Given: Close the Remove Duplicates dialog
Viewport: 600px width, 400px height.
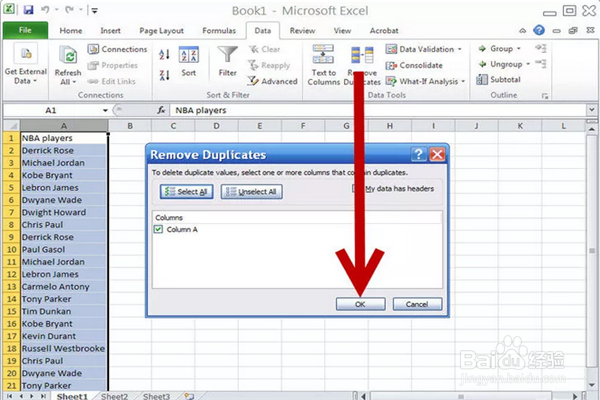Looking at the screenshot, I should (437, 154).
